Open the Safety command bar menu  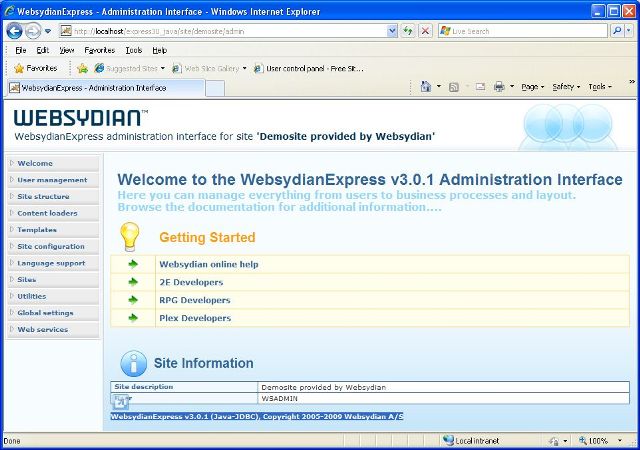pyautogui.click(x=566, y=87)
